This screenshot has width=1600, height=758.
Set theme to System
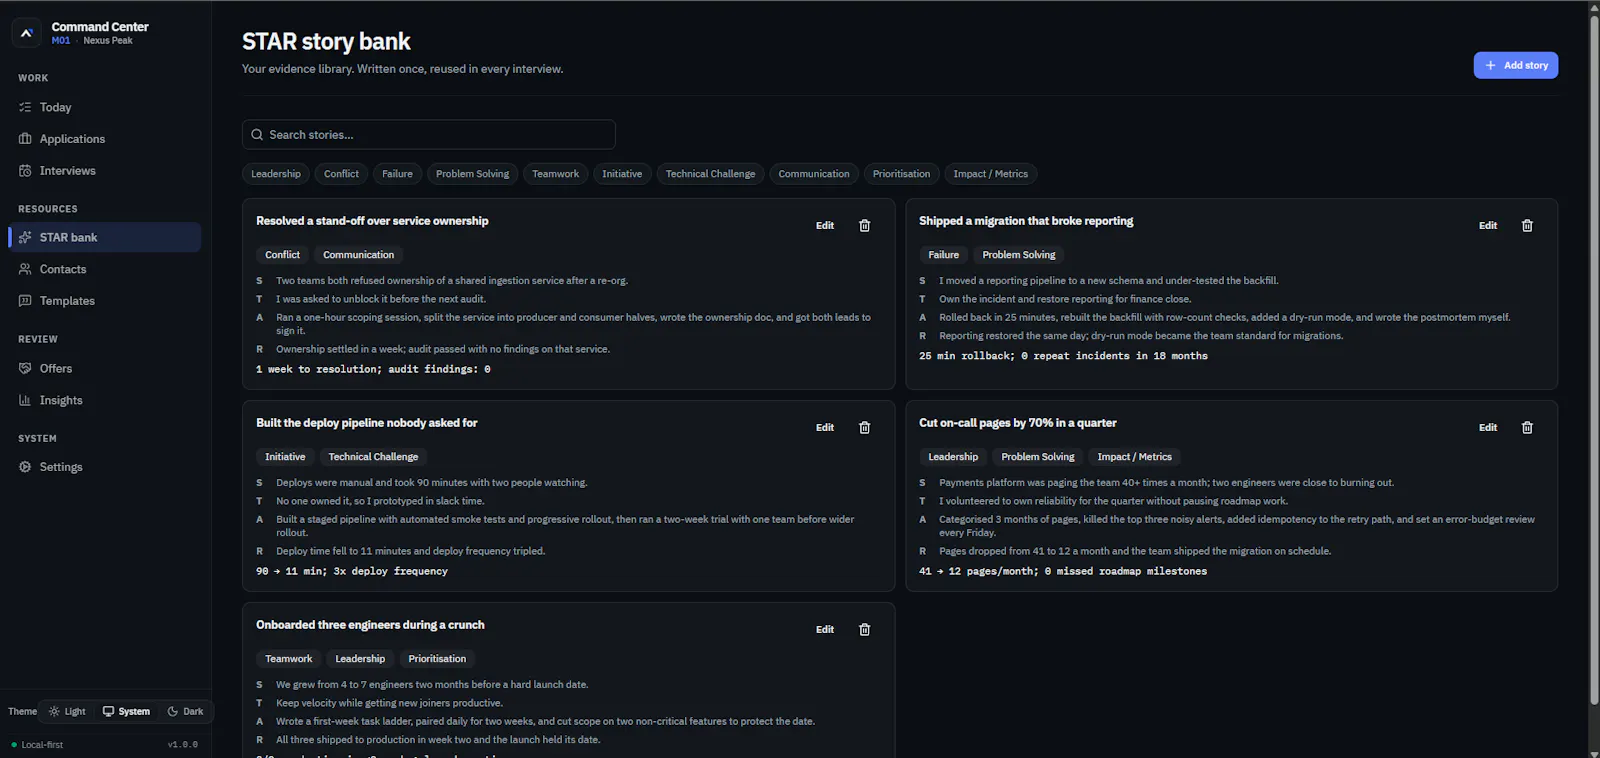[x=126, y=712]
